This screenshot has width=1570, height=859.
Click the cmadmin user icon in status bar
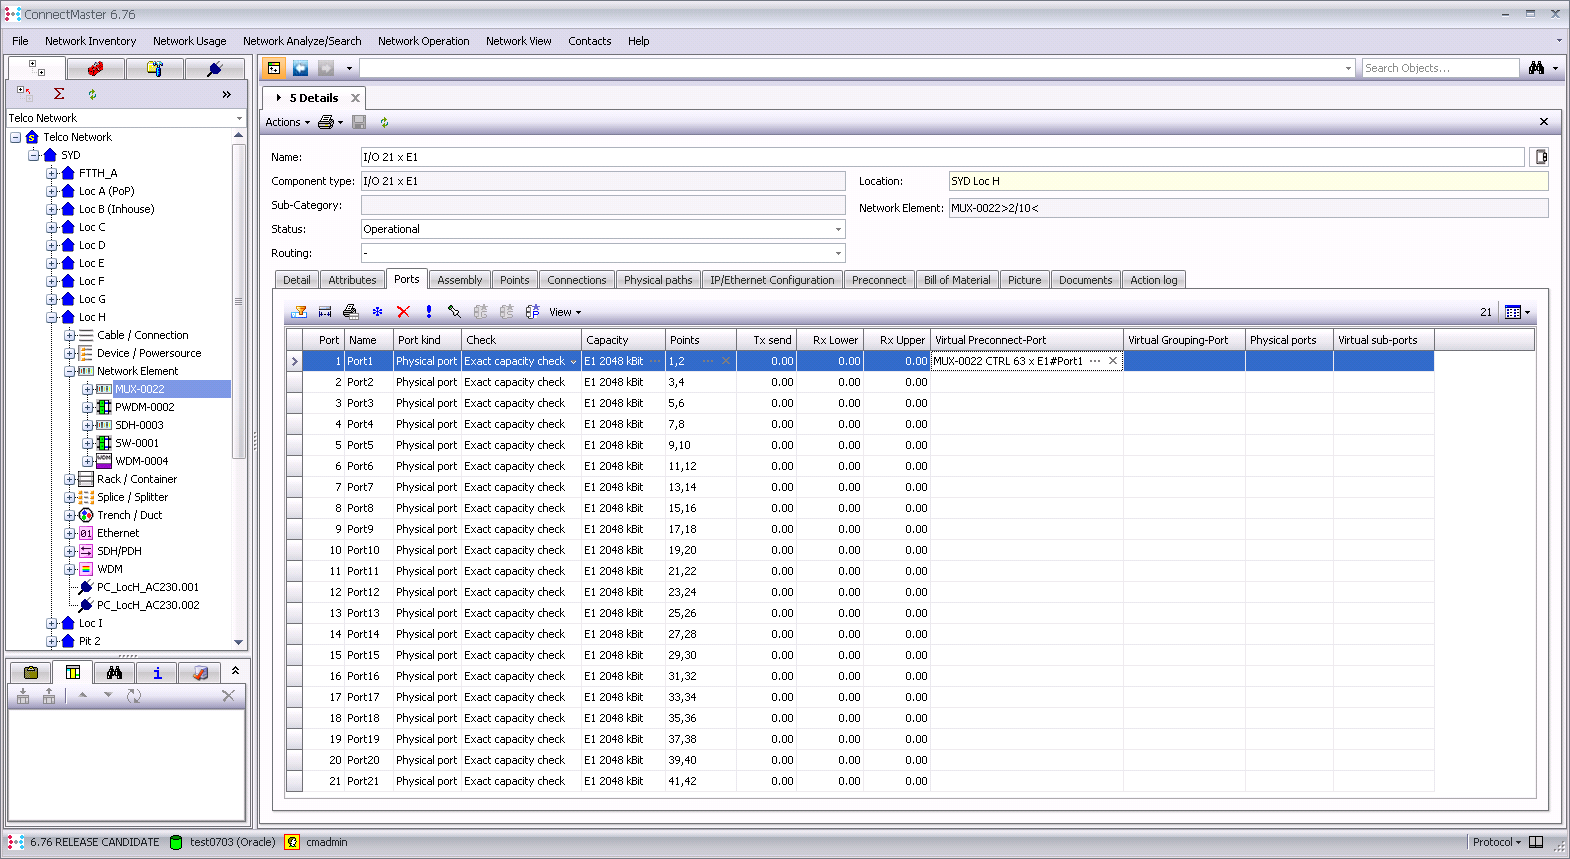[292, 842]
